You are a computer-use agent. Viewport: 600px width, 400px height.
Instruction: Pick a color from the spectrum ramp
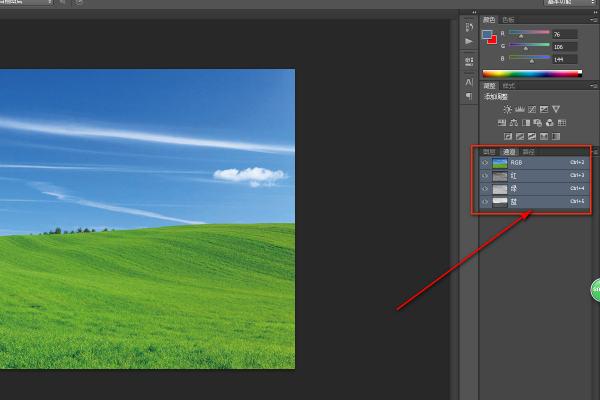[x=532, y=74]
